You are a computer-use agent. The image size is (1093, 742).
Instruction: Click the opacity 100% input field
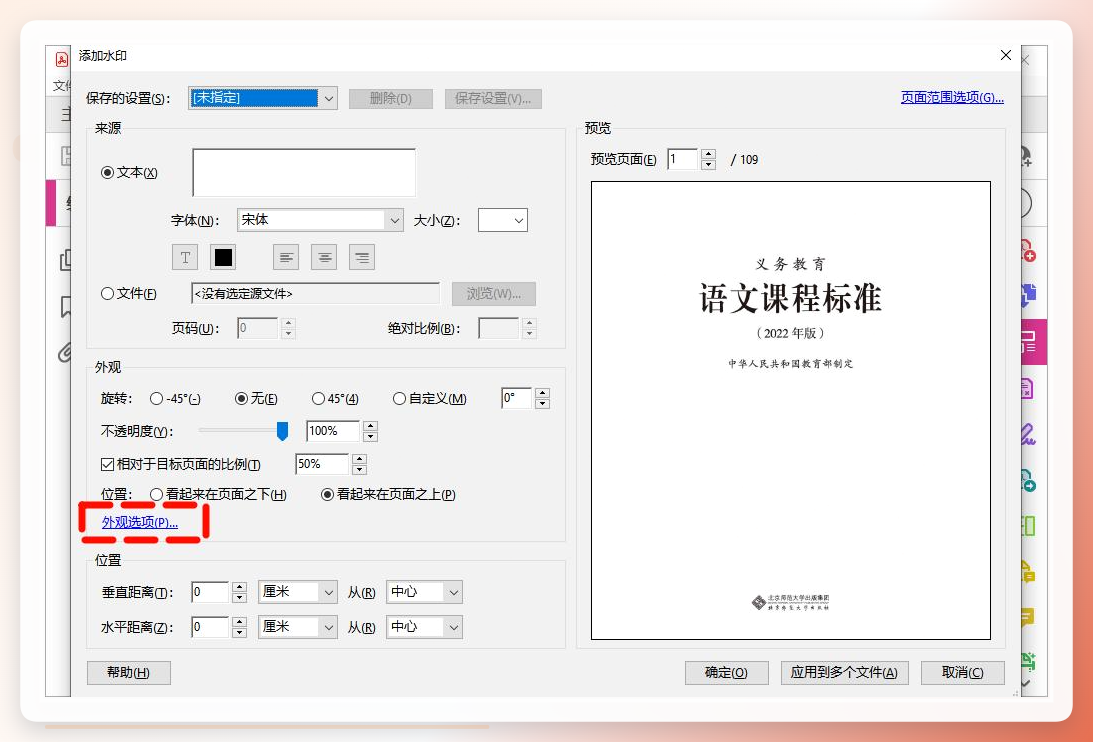333,431
